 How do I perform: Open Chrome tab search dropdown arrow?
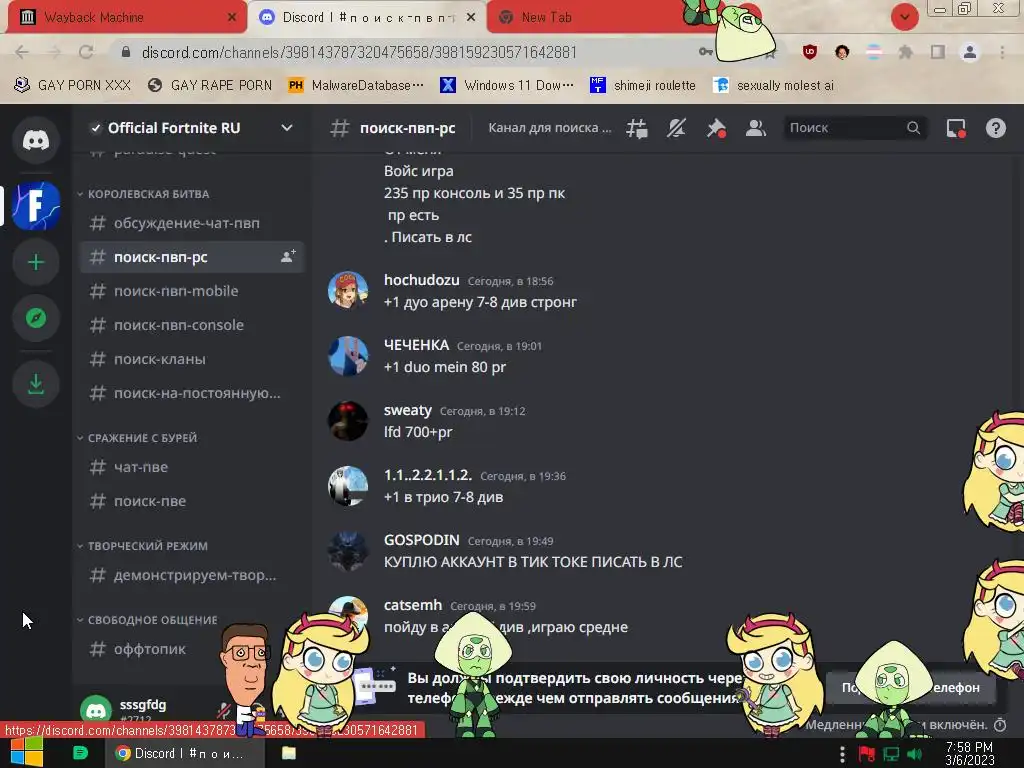pos(904,16)
